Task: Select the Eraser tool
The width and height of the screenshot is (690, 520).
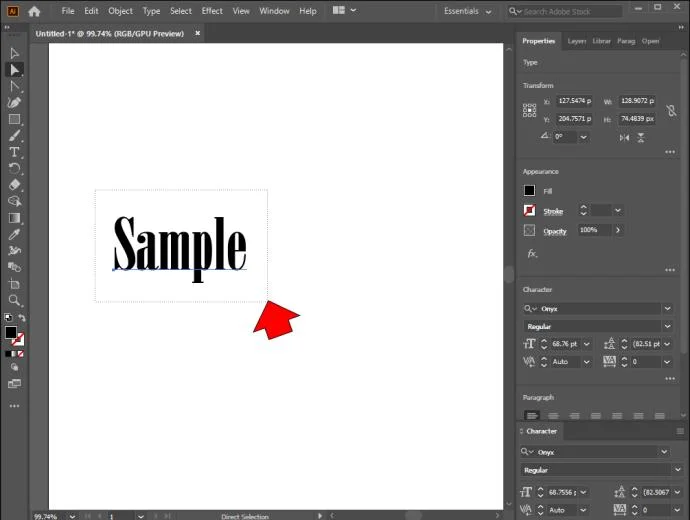Action: [x=14, y=185]
